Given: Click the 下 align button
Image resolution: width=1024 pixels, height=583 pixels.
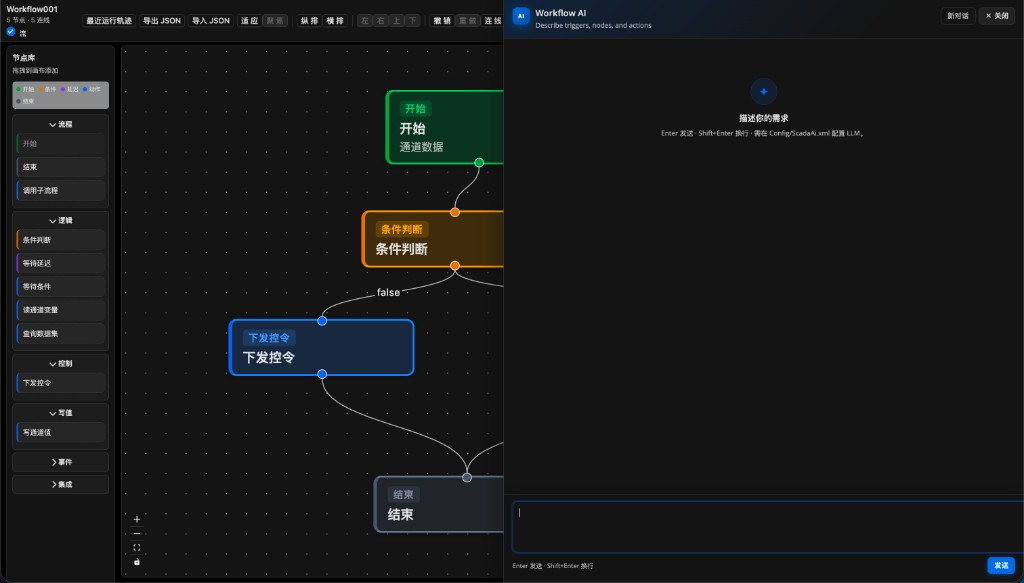Looking at the screenshot, I should (x=412, y=21).
